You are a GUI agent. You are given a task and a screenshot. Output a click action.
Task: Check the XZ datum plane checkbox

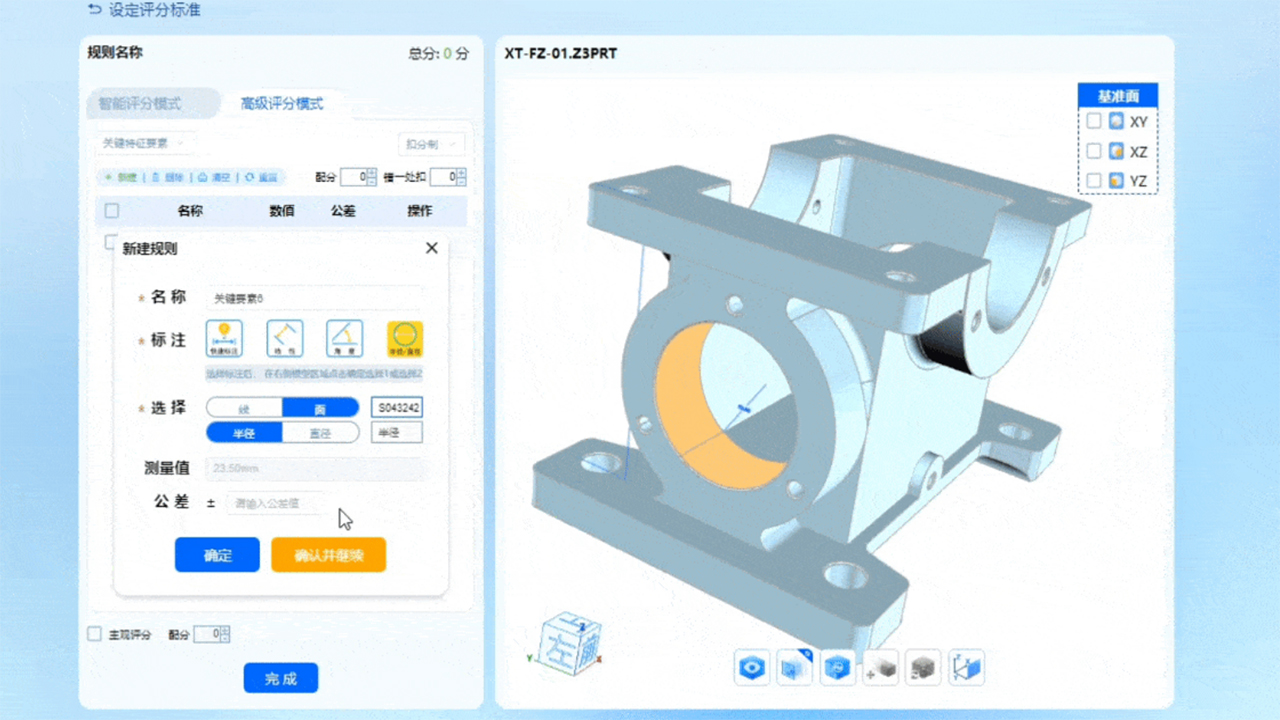[x=1094, y=151]
